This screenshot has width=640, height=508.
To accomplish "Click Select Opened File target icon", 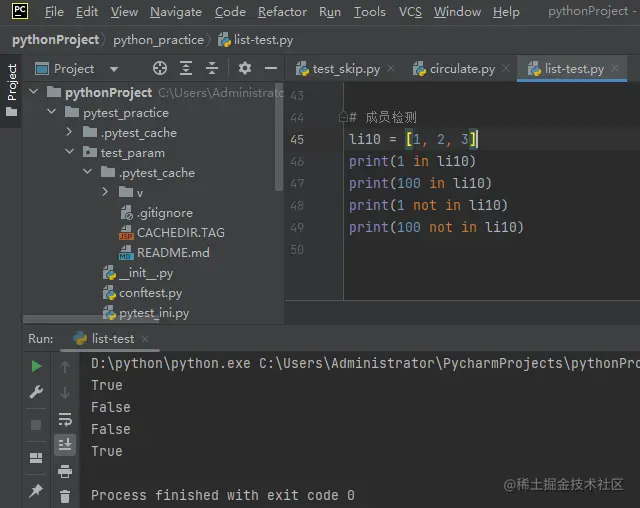I will [160, 68].
